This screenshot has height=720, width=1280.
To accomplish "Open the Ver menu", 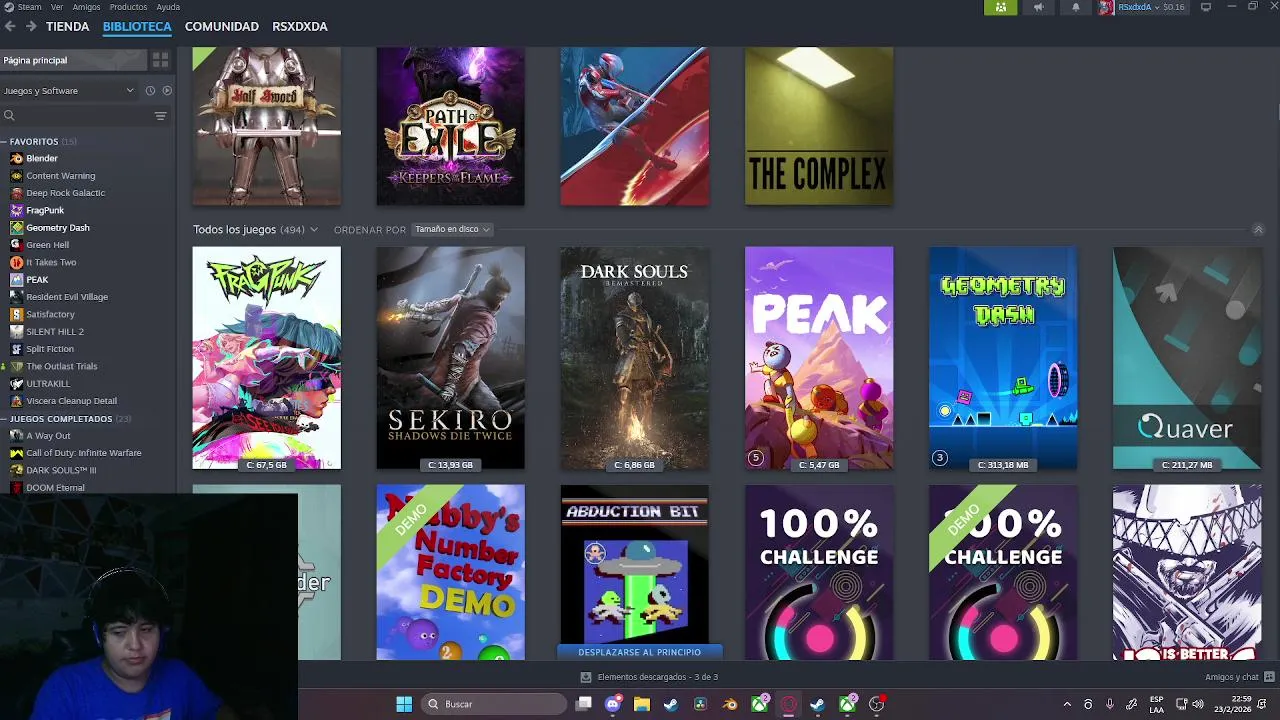I will pos(58,7).
